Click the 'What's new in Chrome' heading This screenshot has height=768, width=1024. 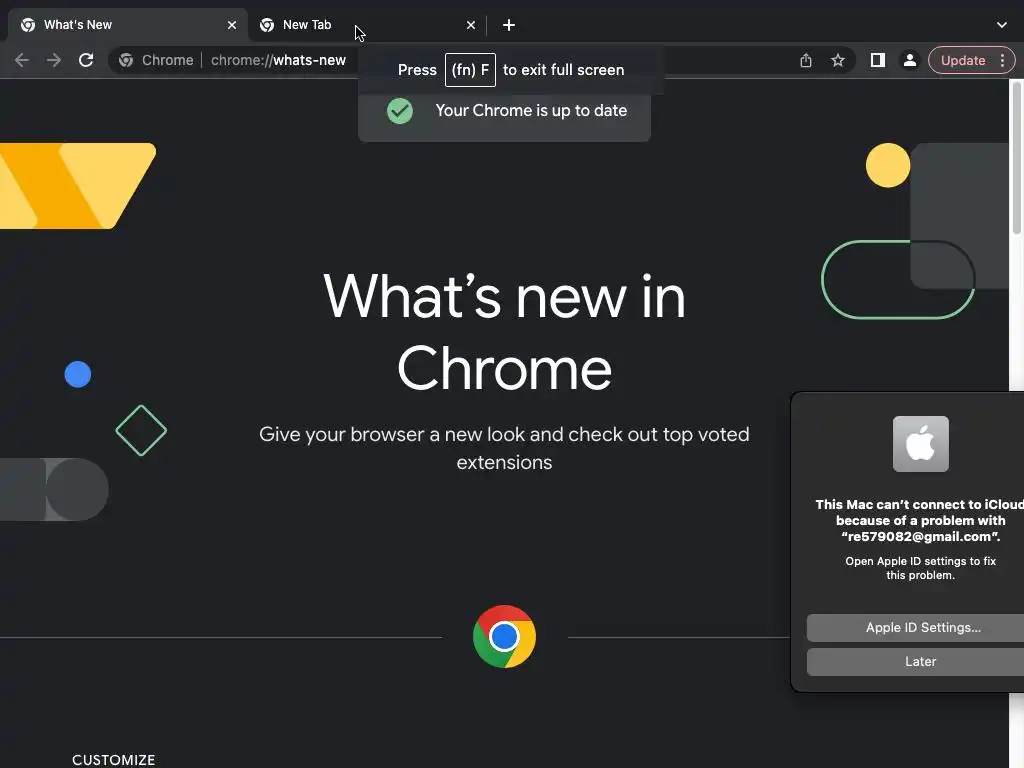pos(504,332)
